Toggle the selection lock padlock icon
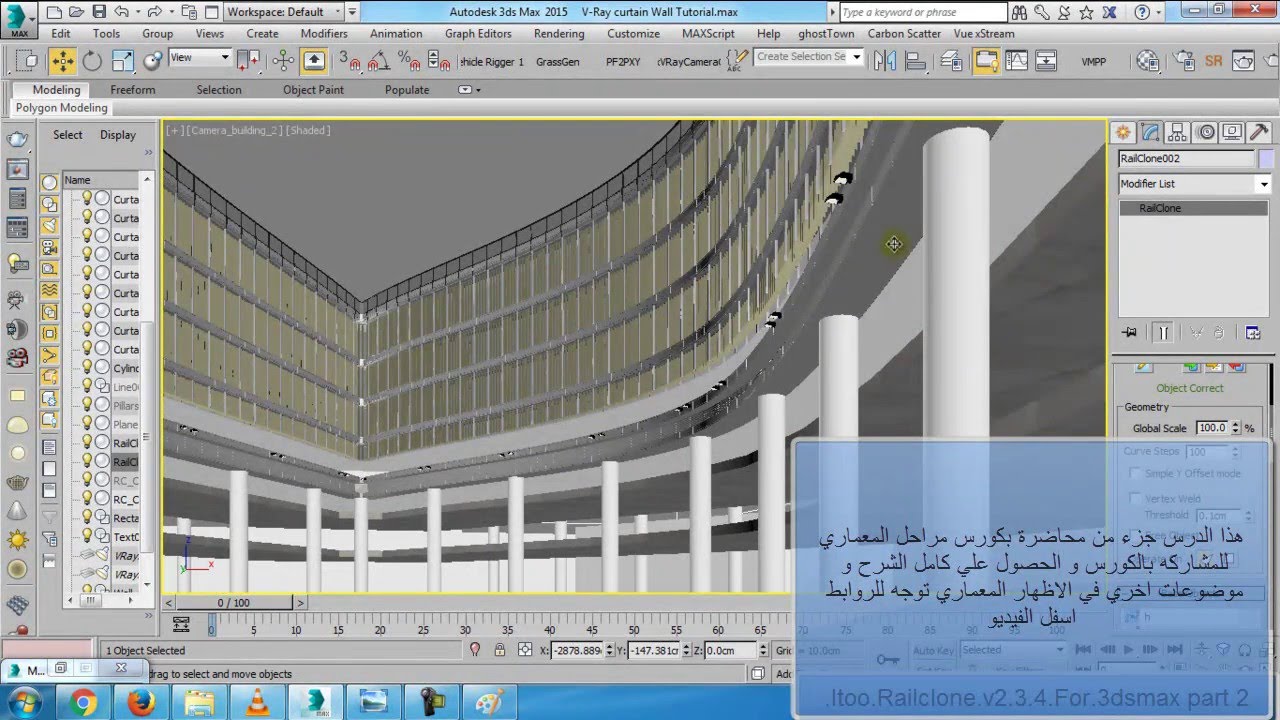This screenshot has width=1280, height=720. pos(499,650)
